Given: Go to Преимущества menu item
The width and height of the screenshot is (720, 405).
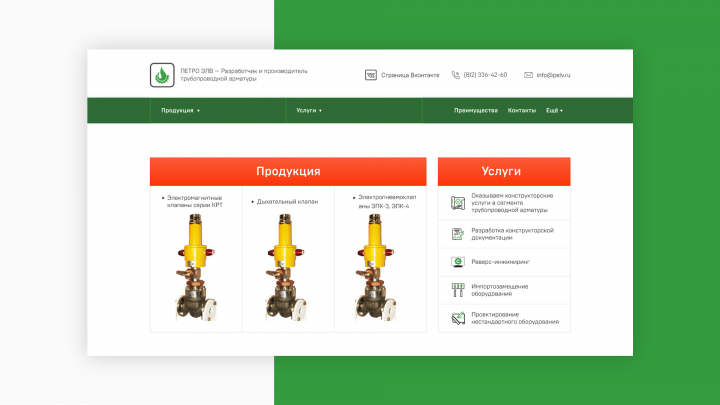Looking at the screenshot, I should pyautogui.click(x=476, y=111).
